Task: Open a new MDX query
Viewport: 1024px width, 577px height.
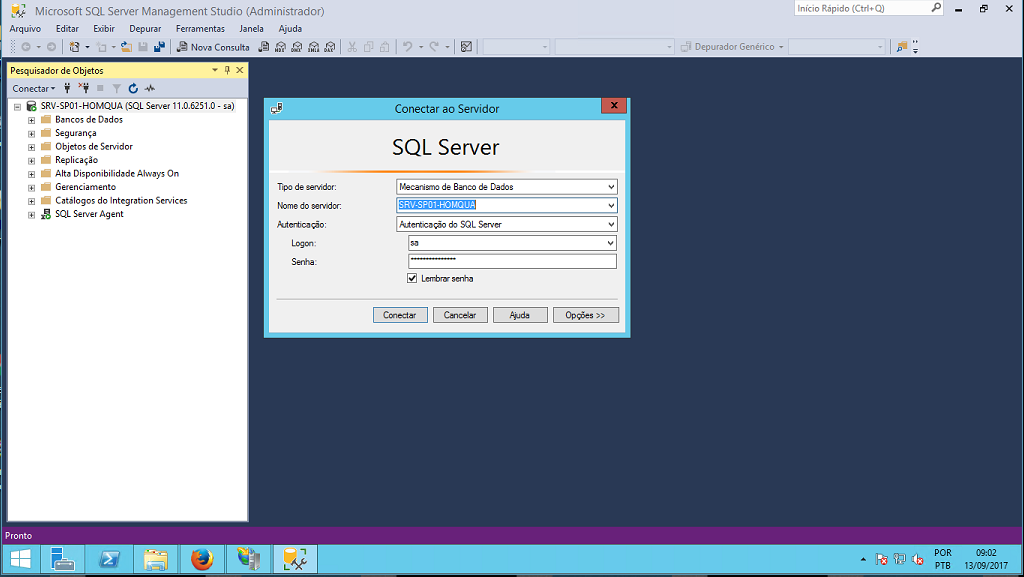Action: click(x=280, y=46)
